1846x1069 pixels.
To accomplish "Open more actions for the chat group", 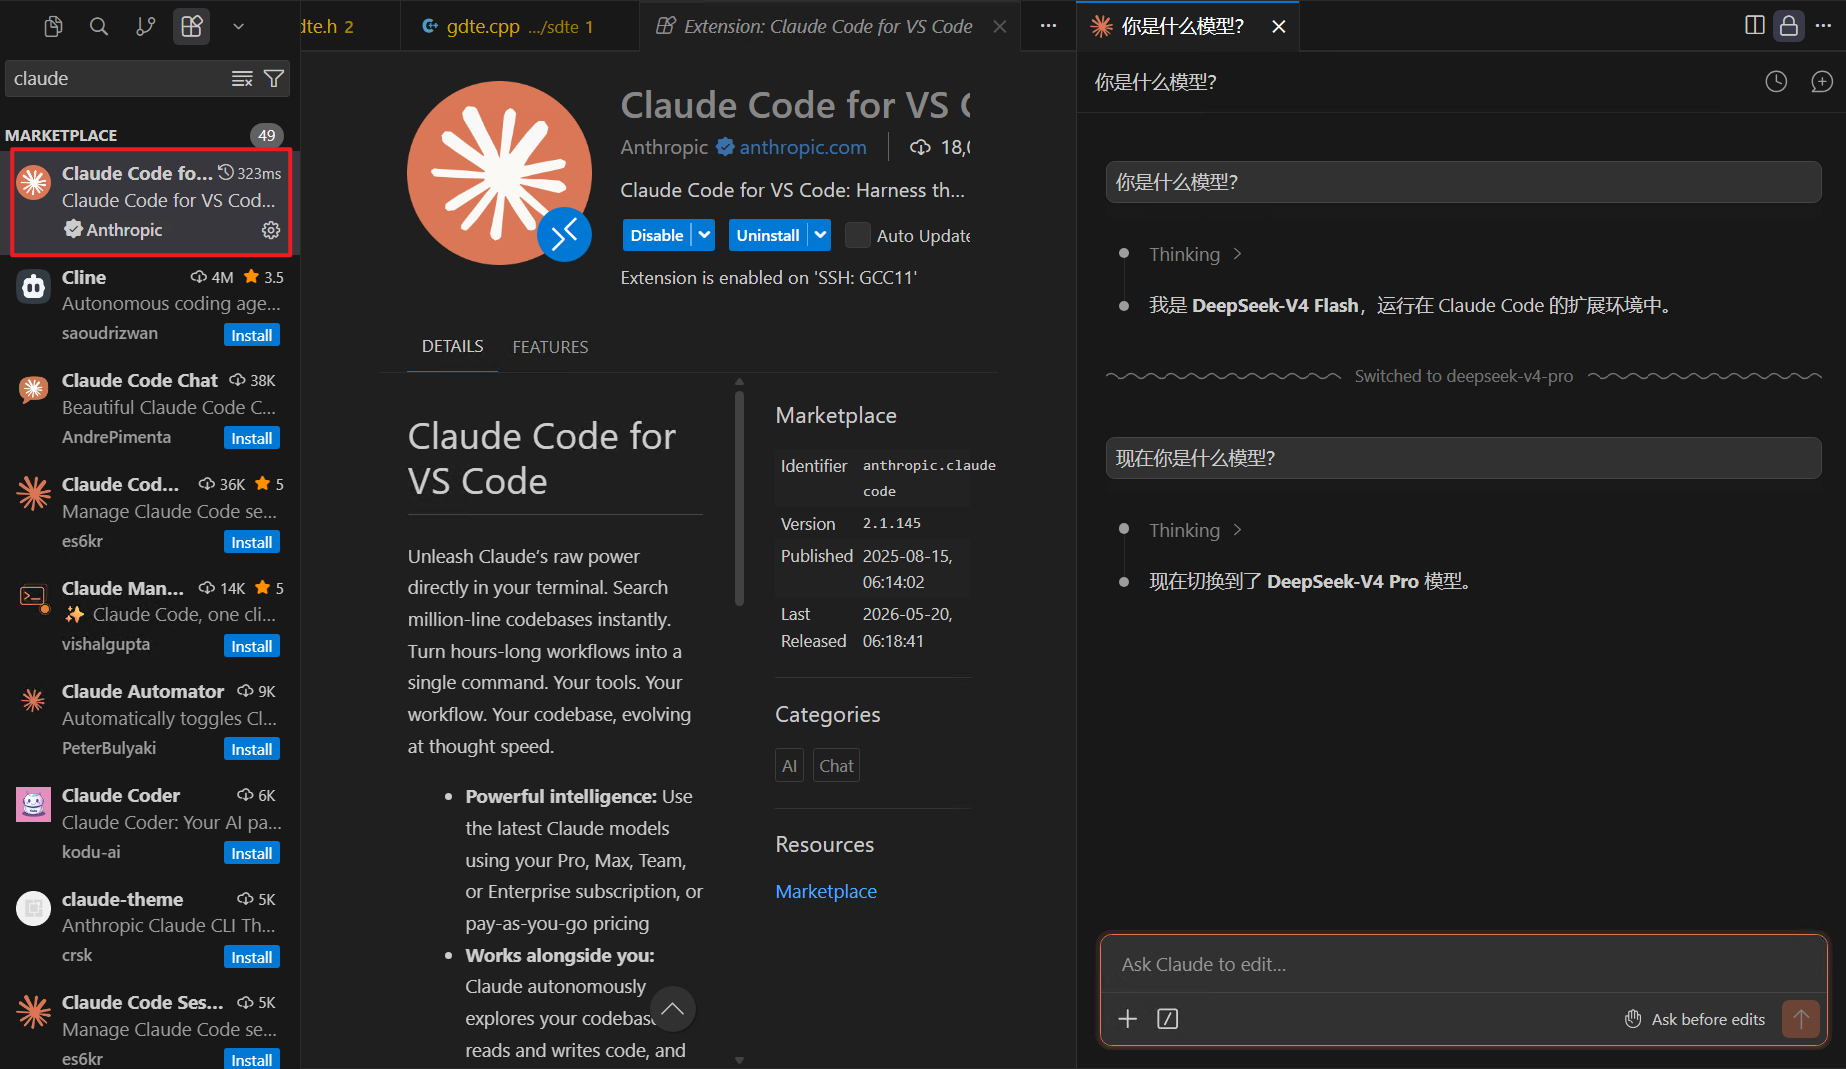I will click(1823, 26).
